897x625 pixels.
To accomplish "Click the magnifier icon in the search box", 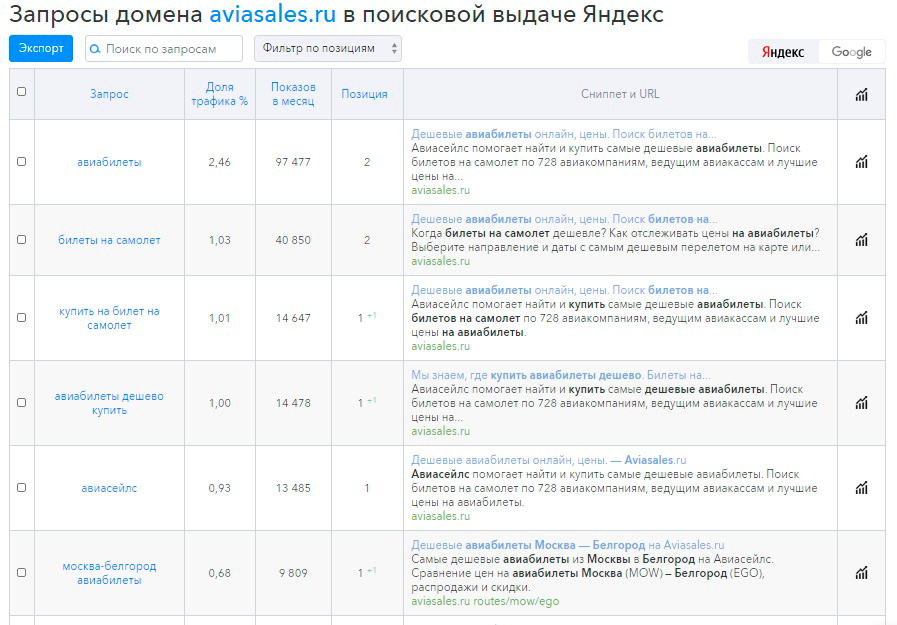I will [x=95, y=49].
